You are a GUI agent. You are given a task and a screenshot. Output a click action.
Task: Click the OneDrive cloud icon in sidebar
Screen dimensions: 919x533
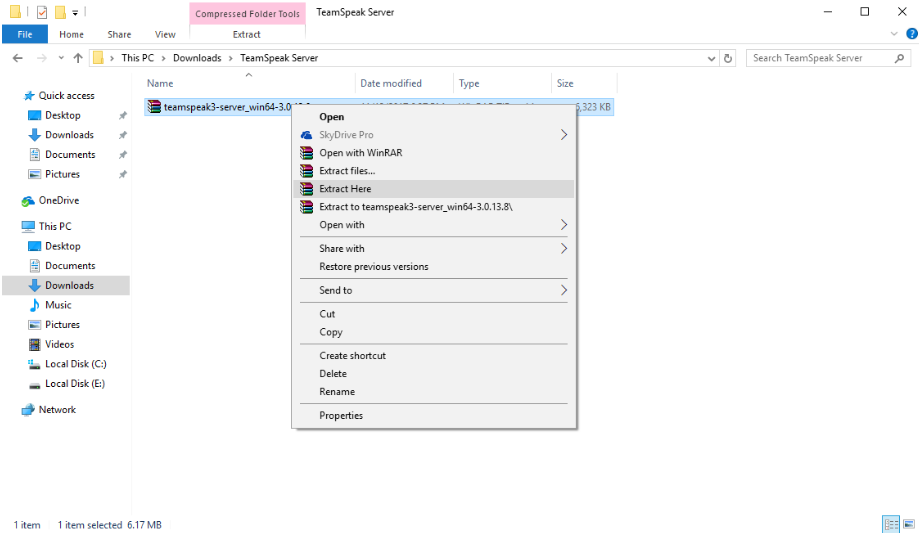[x=28, y=201]
